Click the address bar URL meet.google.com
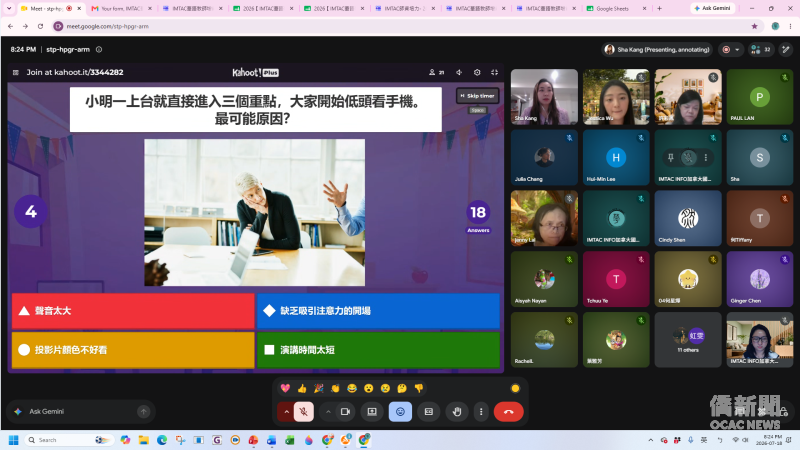This screenshot has width=800, height=450. (x=108, y=26)
